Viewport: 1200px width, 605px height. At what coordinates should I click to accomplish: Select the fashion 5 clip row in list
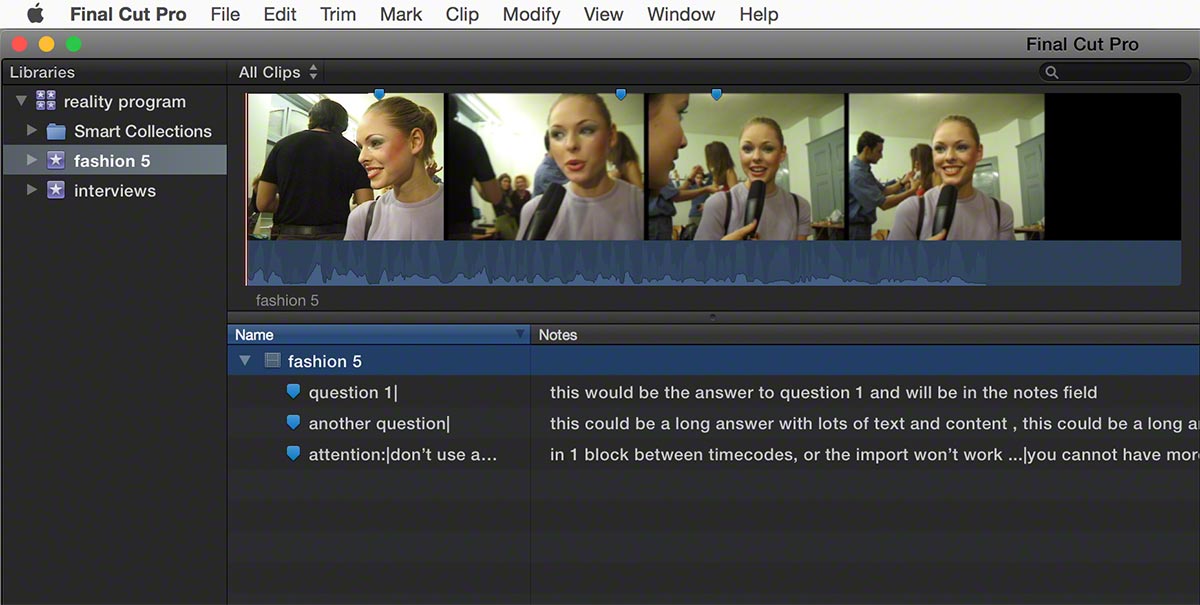tap(714, 361)
